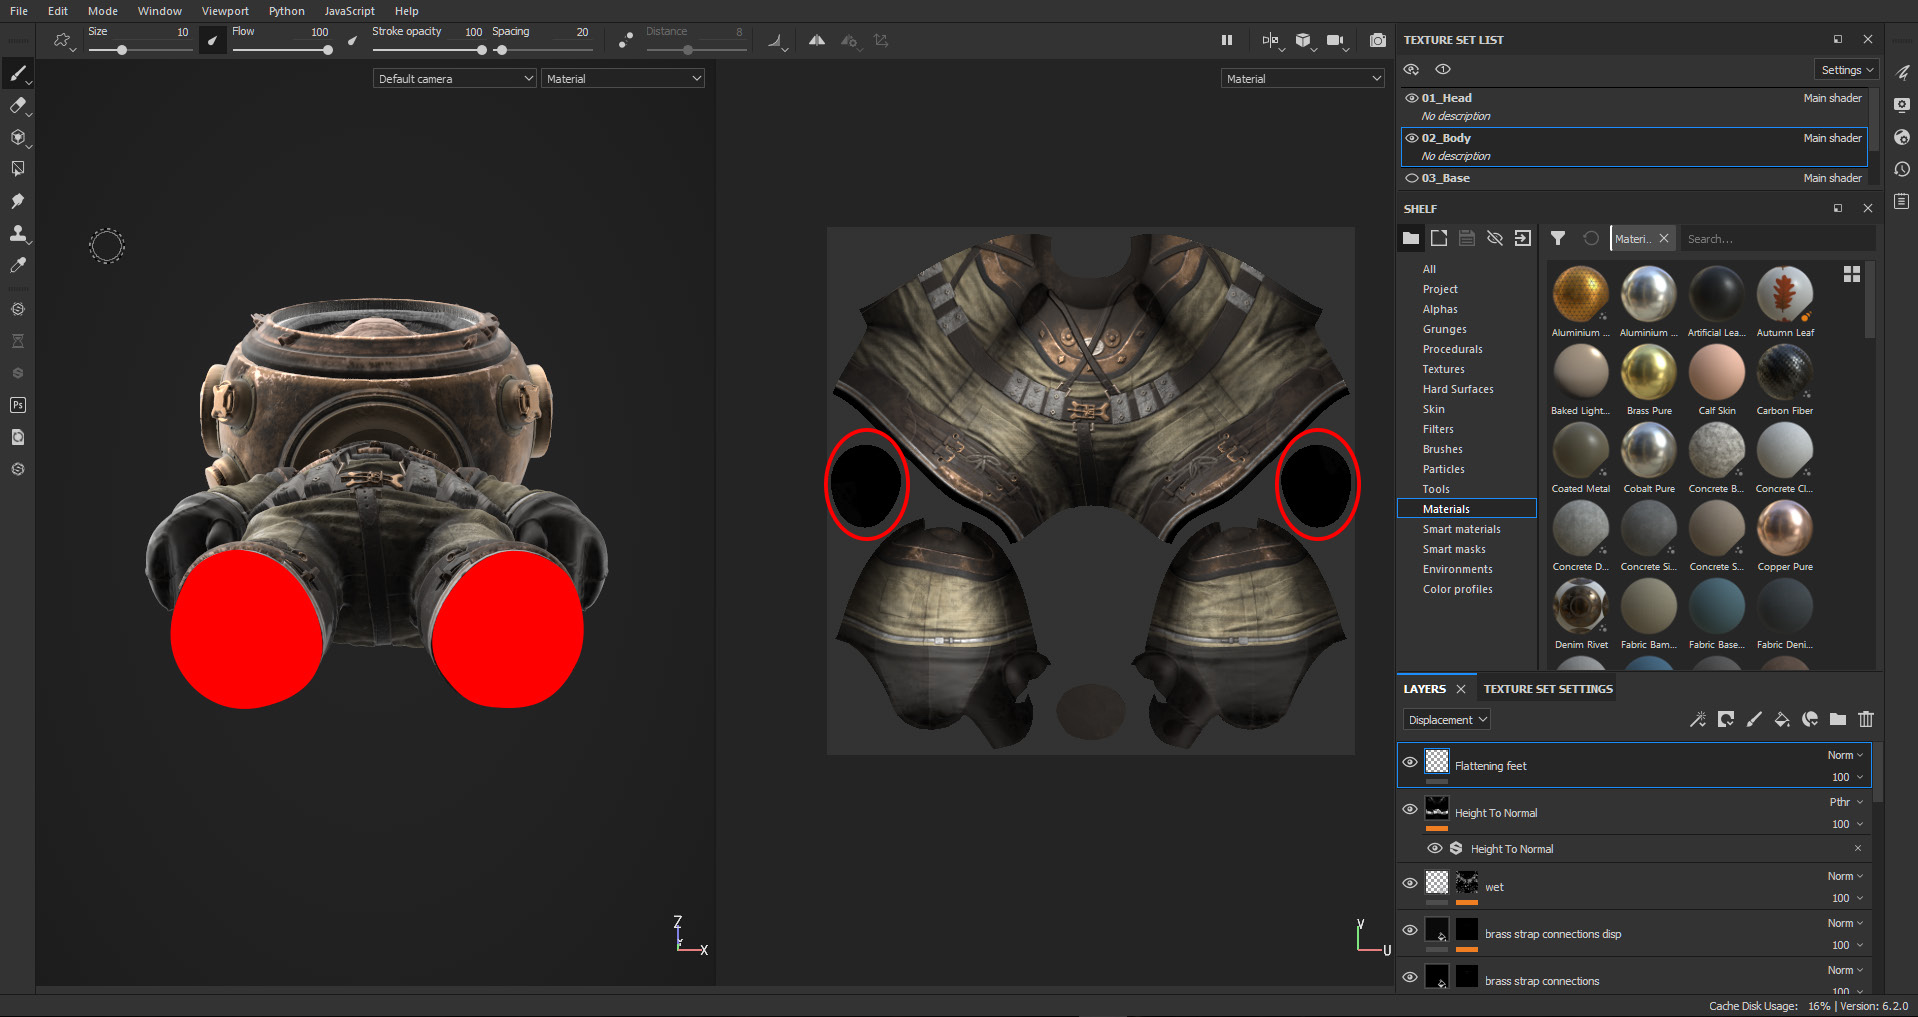1918x1017 pixels.
Task: Open the Default camera dropdown
Action: pyautogui.click(x=455, y=79)
